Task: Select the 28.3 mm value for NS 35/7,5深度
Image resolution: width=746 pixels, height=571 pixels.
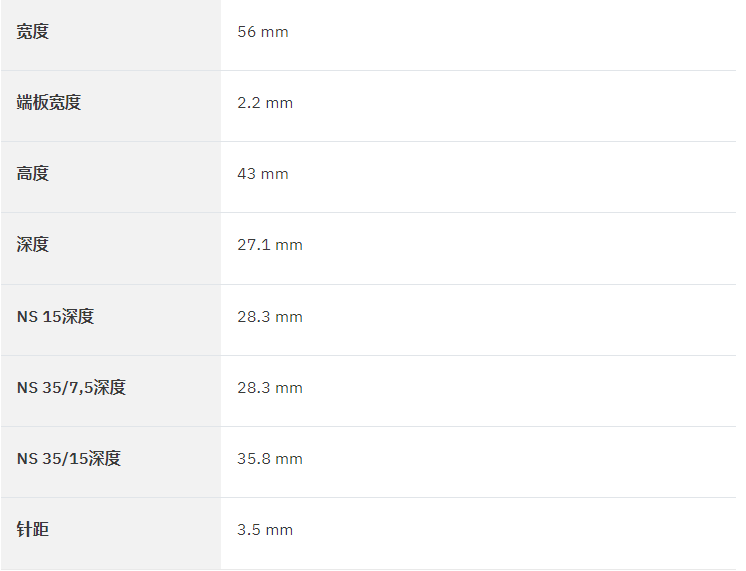Action: pyautogui.click(x=270, y=387)
